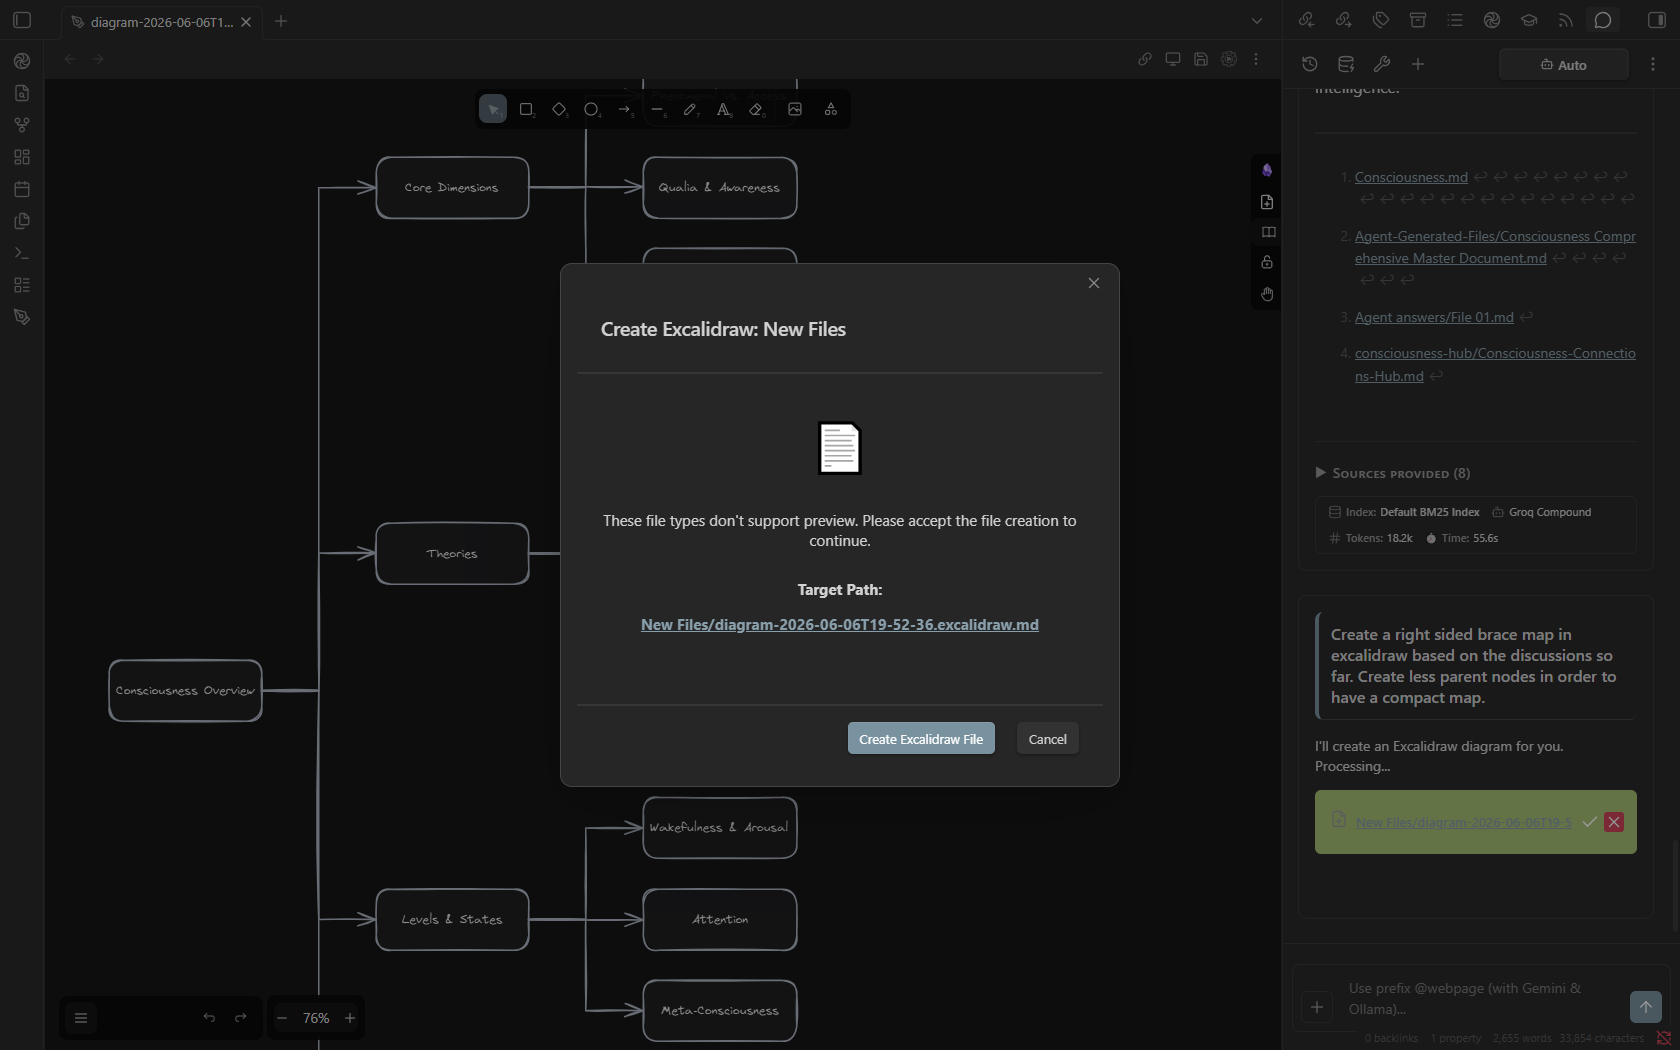Screen dimensions: 1680x1050
Task: Expand Sources Provided (8) section
Action: tap(1393, 473)
